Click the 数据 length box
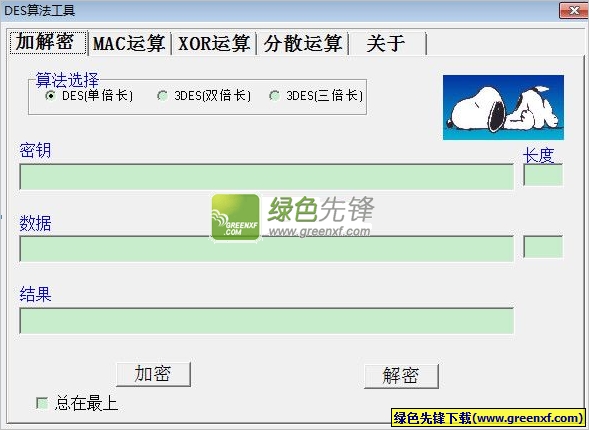This screenshot has height=430, width=589. (543, 247)
